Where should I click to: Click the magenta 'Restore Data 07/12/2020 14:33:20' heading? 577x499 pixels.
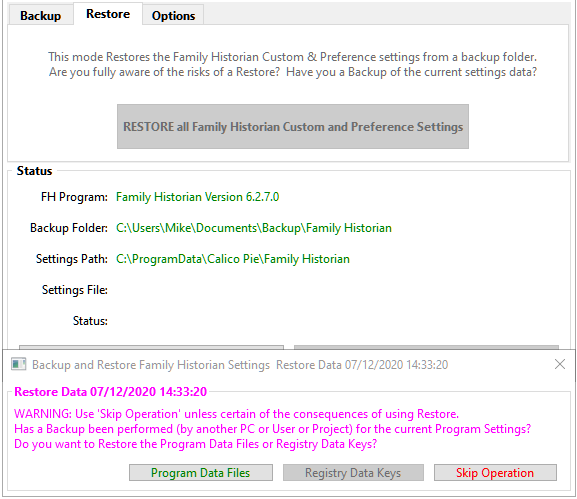tap(110, 392)
